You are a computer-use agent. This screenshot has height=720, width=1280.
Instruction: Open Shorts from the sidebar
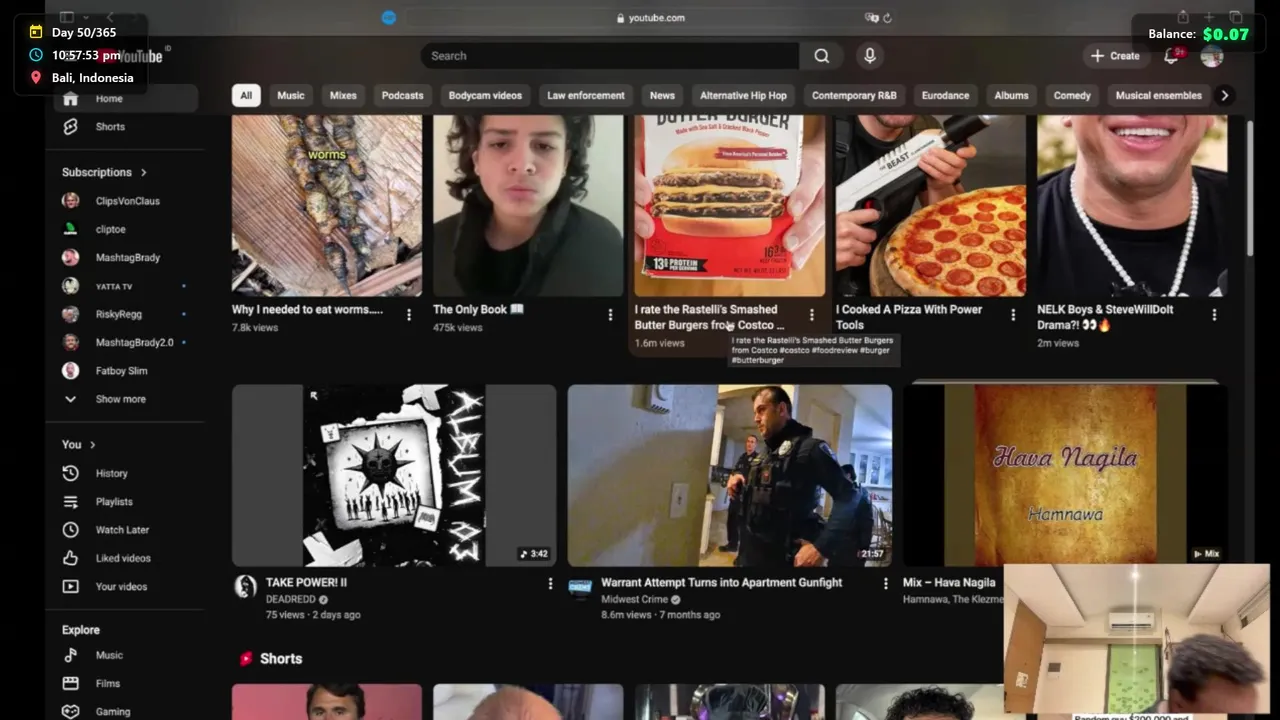click(125, 127)
